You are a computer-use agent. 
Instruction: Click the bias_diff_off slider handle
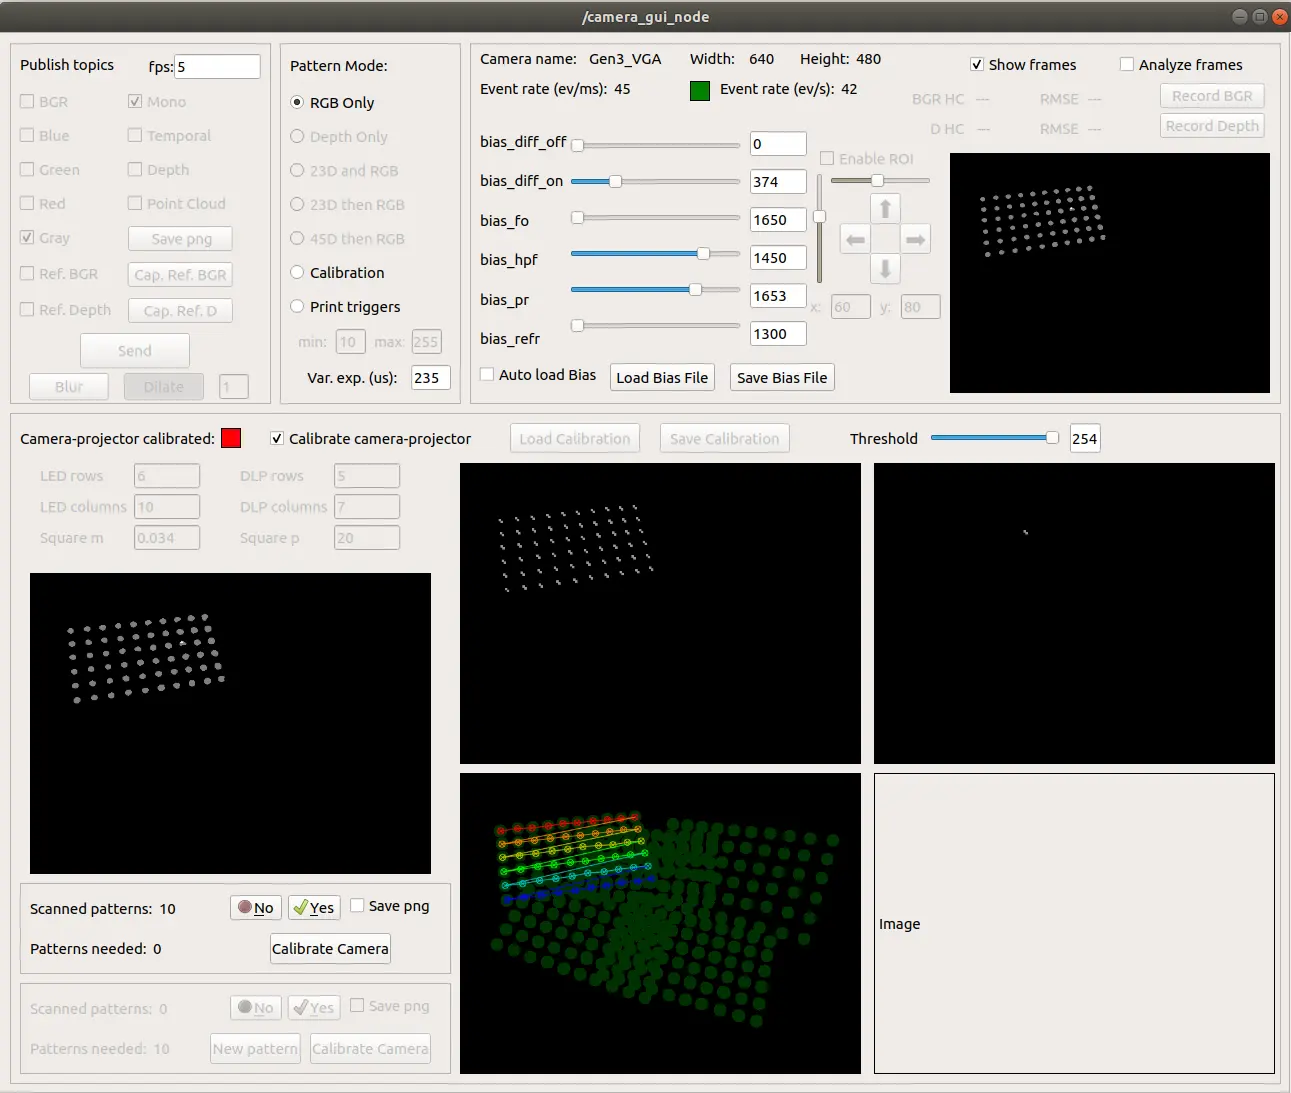click(577, 145)
